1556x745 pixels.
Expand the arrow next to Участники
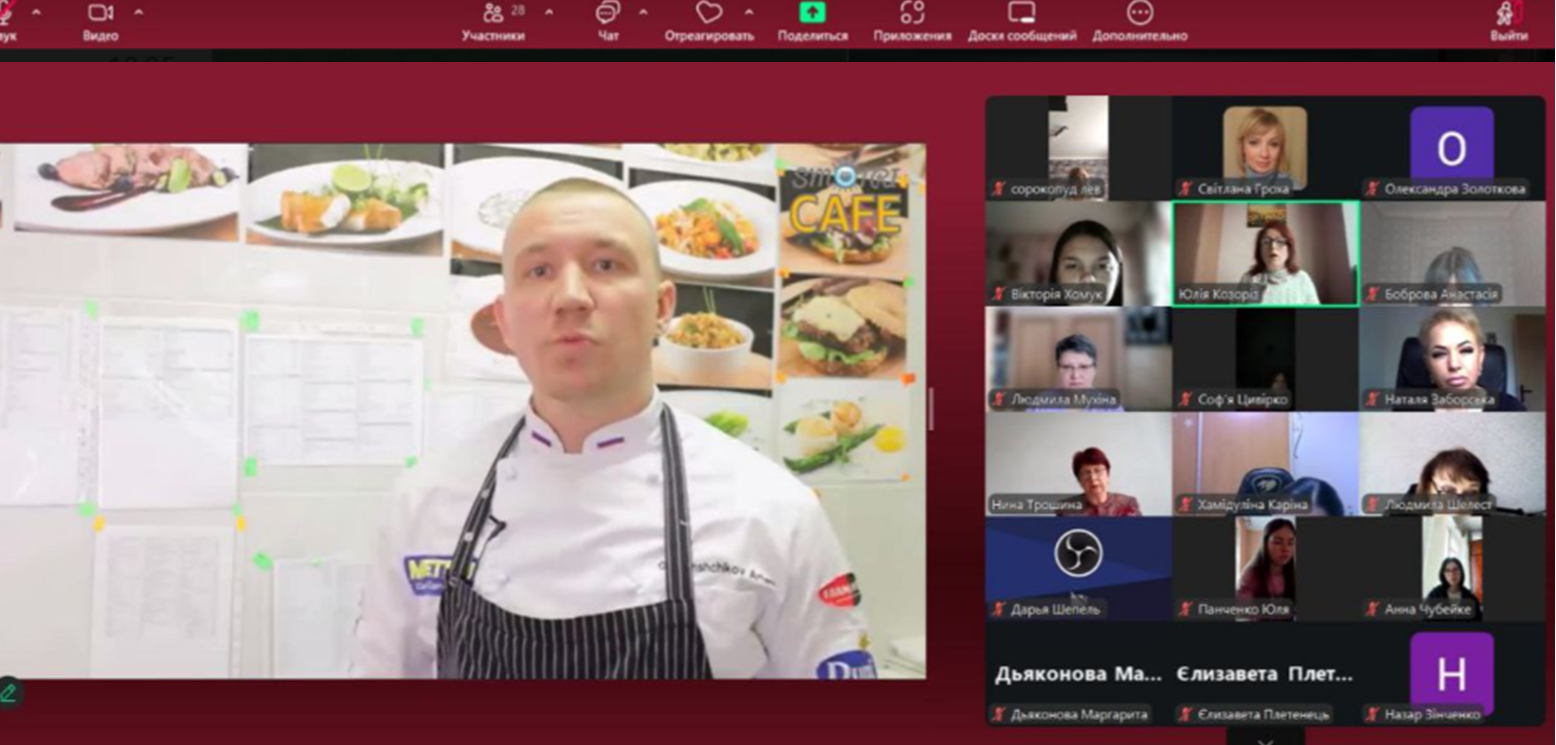pos(548,13)
